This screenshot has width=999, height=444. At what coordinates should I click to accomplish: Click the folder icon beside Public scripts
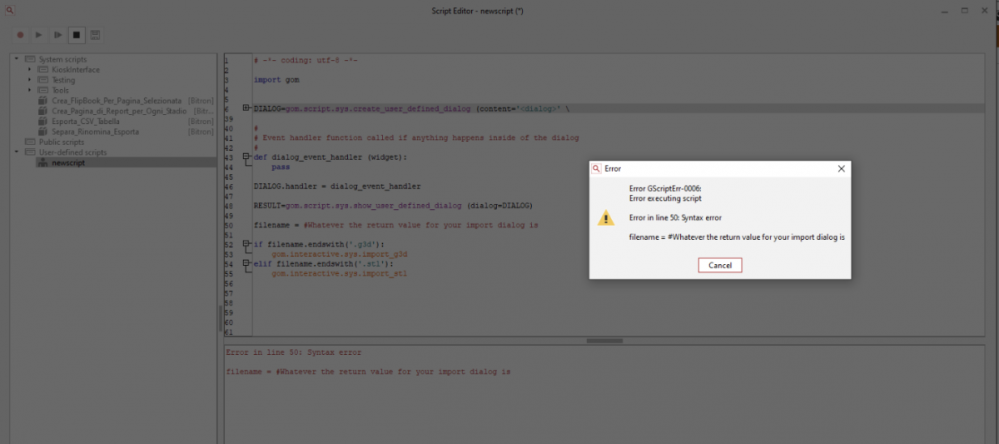(30, 142)
